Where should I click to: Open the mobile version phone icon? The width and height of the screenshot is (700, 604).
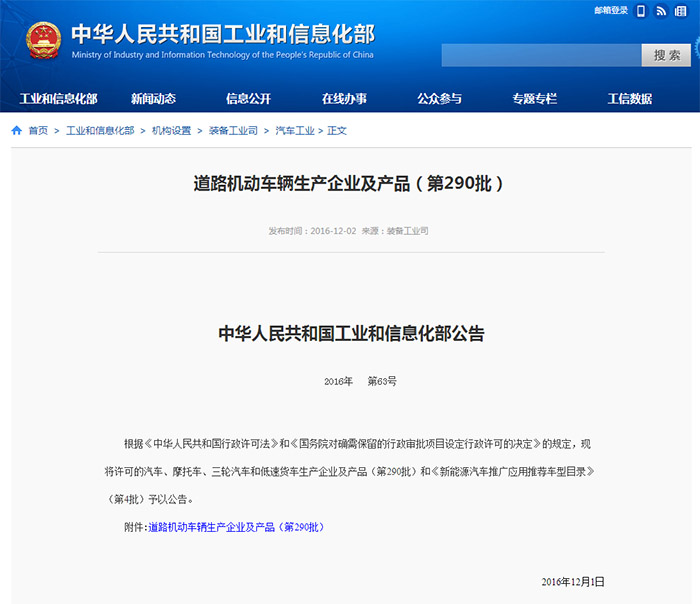[x=641, y=11]
